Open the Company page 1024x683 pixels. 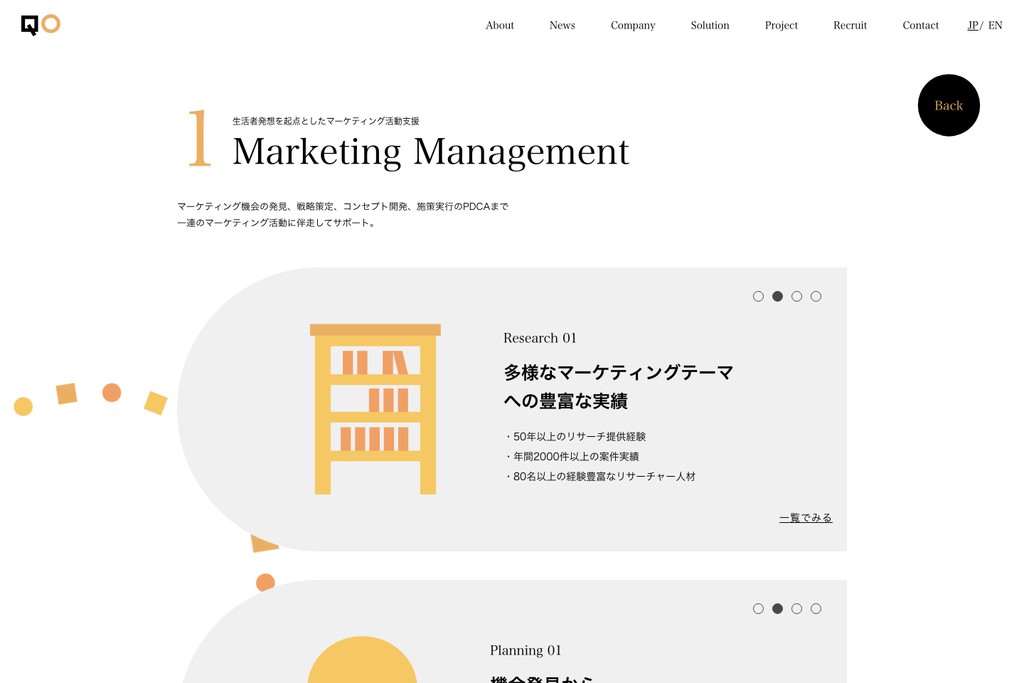(x=633, y=25)
